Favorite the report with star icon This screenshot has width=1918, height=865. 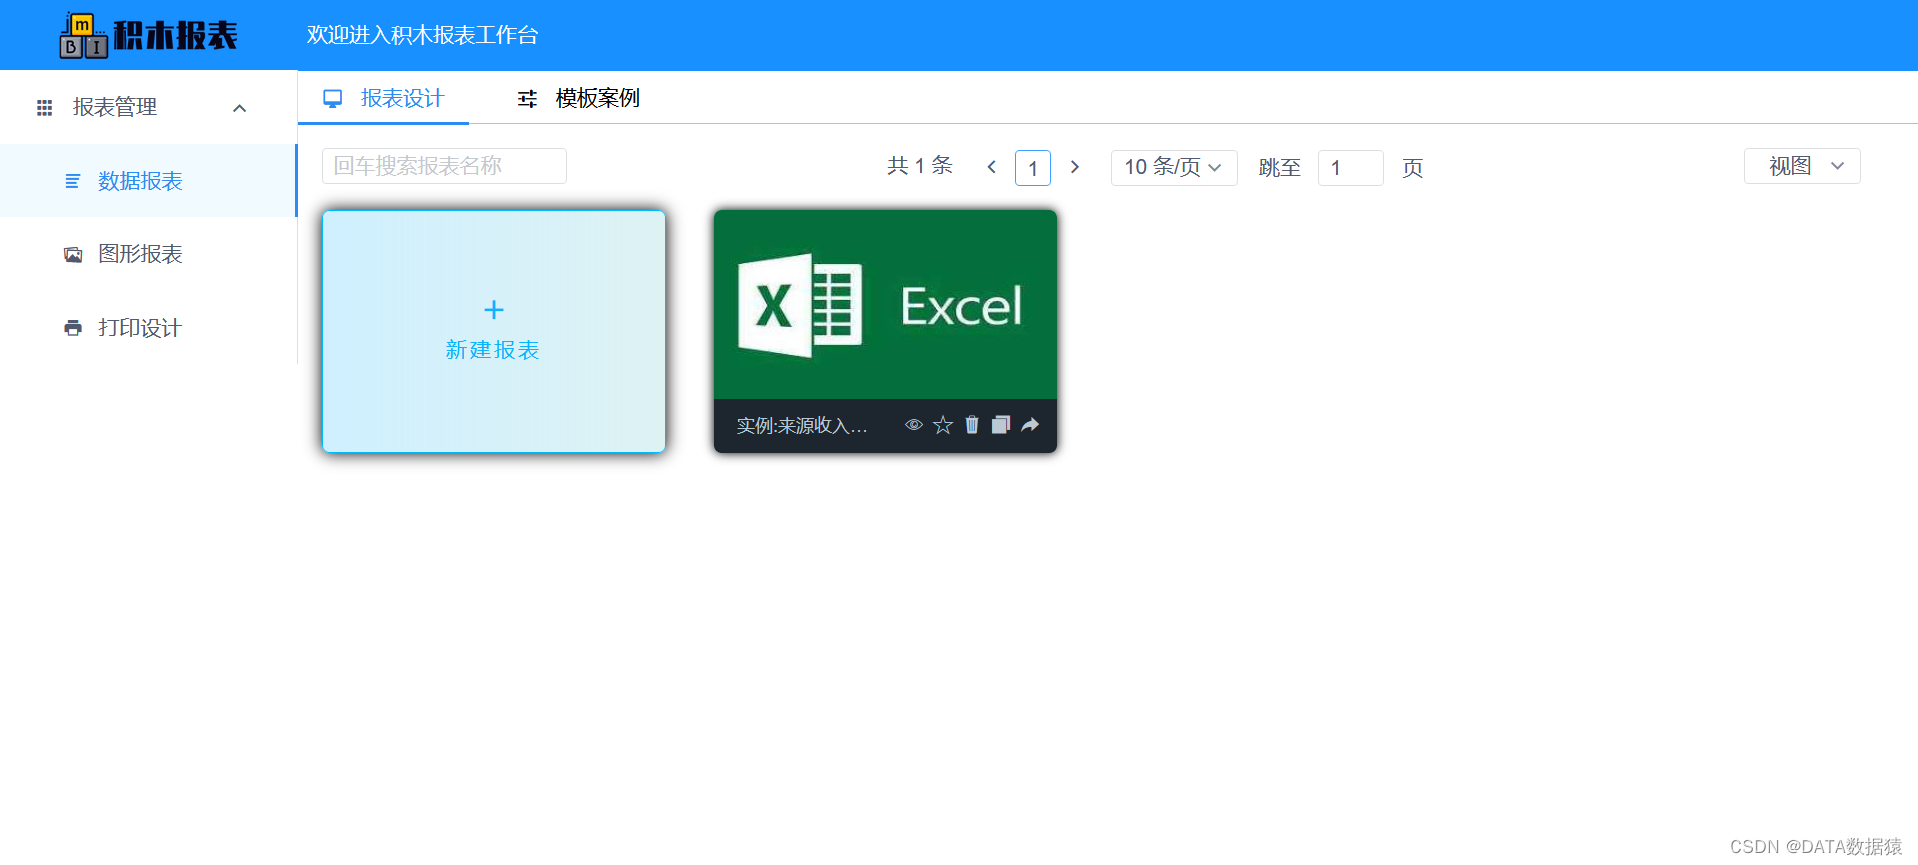point(943,425)
